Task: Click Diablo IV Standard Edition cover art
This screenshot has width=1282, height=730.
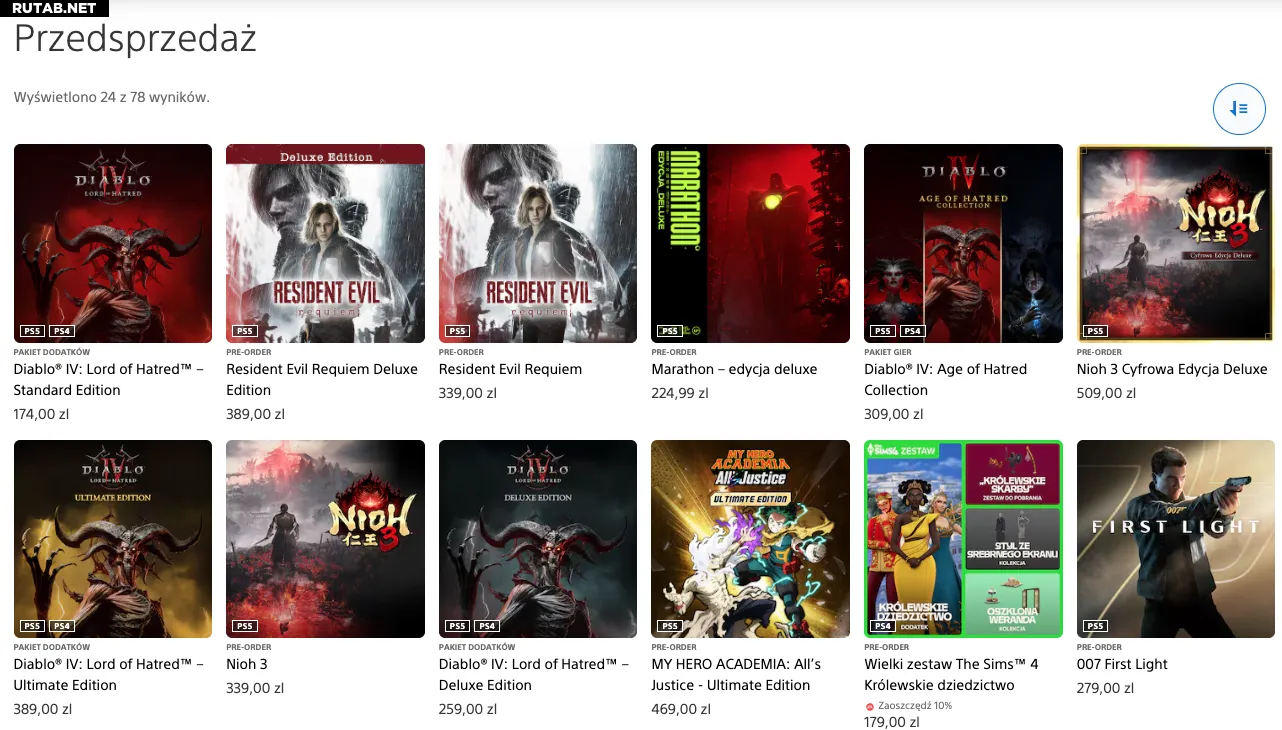Action: pyautogui.click(x=113, y=243)
